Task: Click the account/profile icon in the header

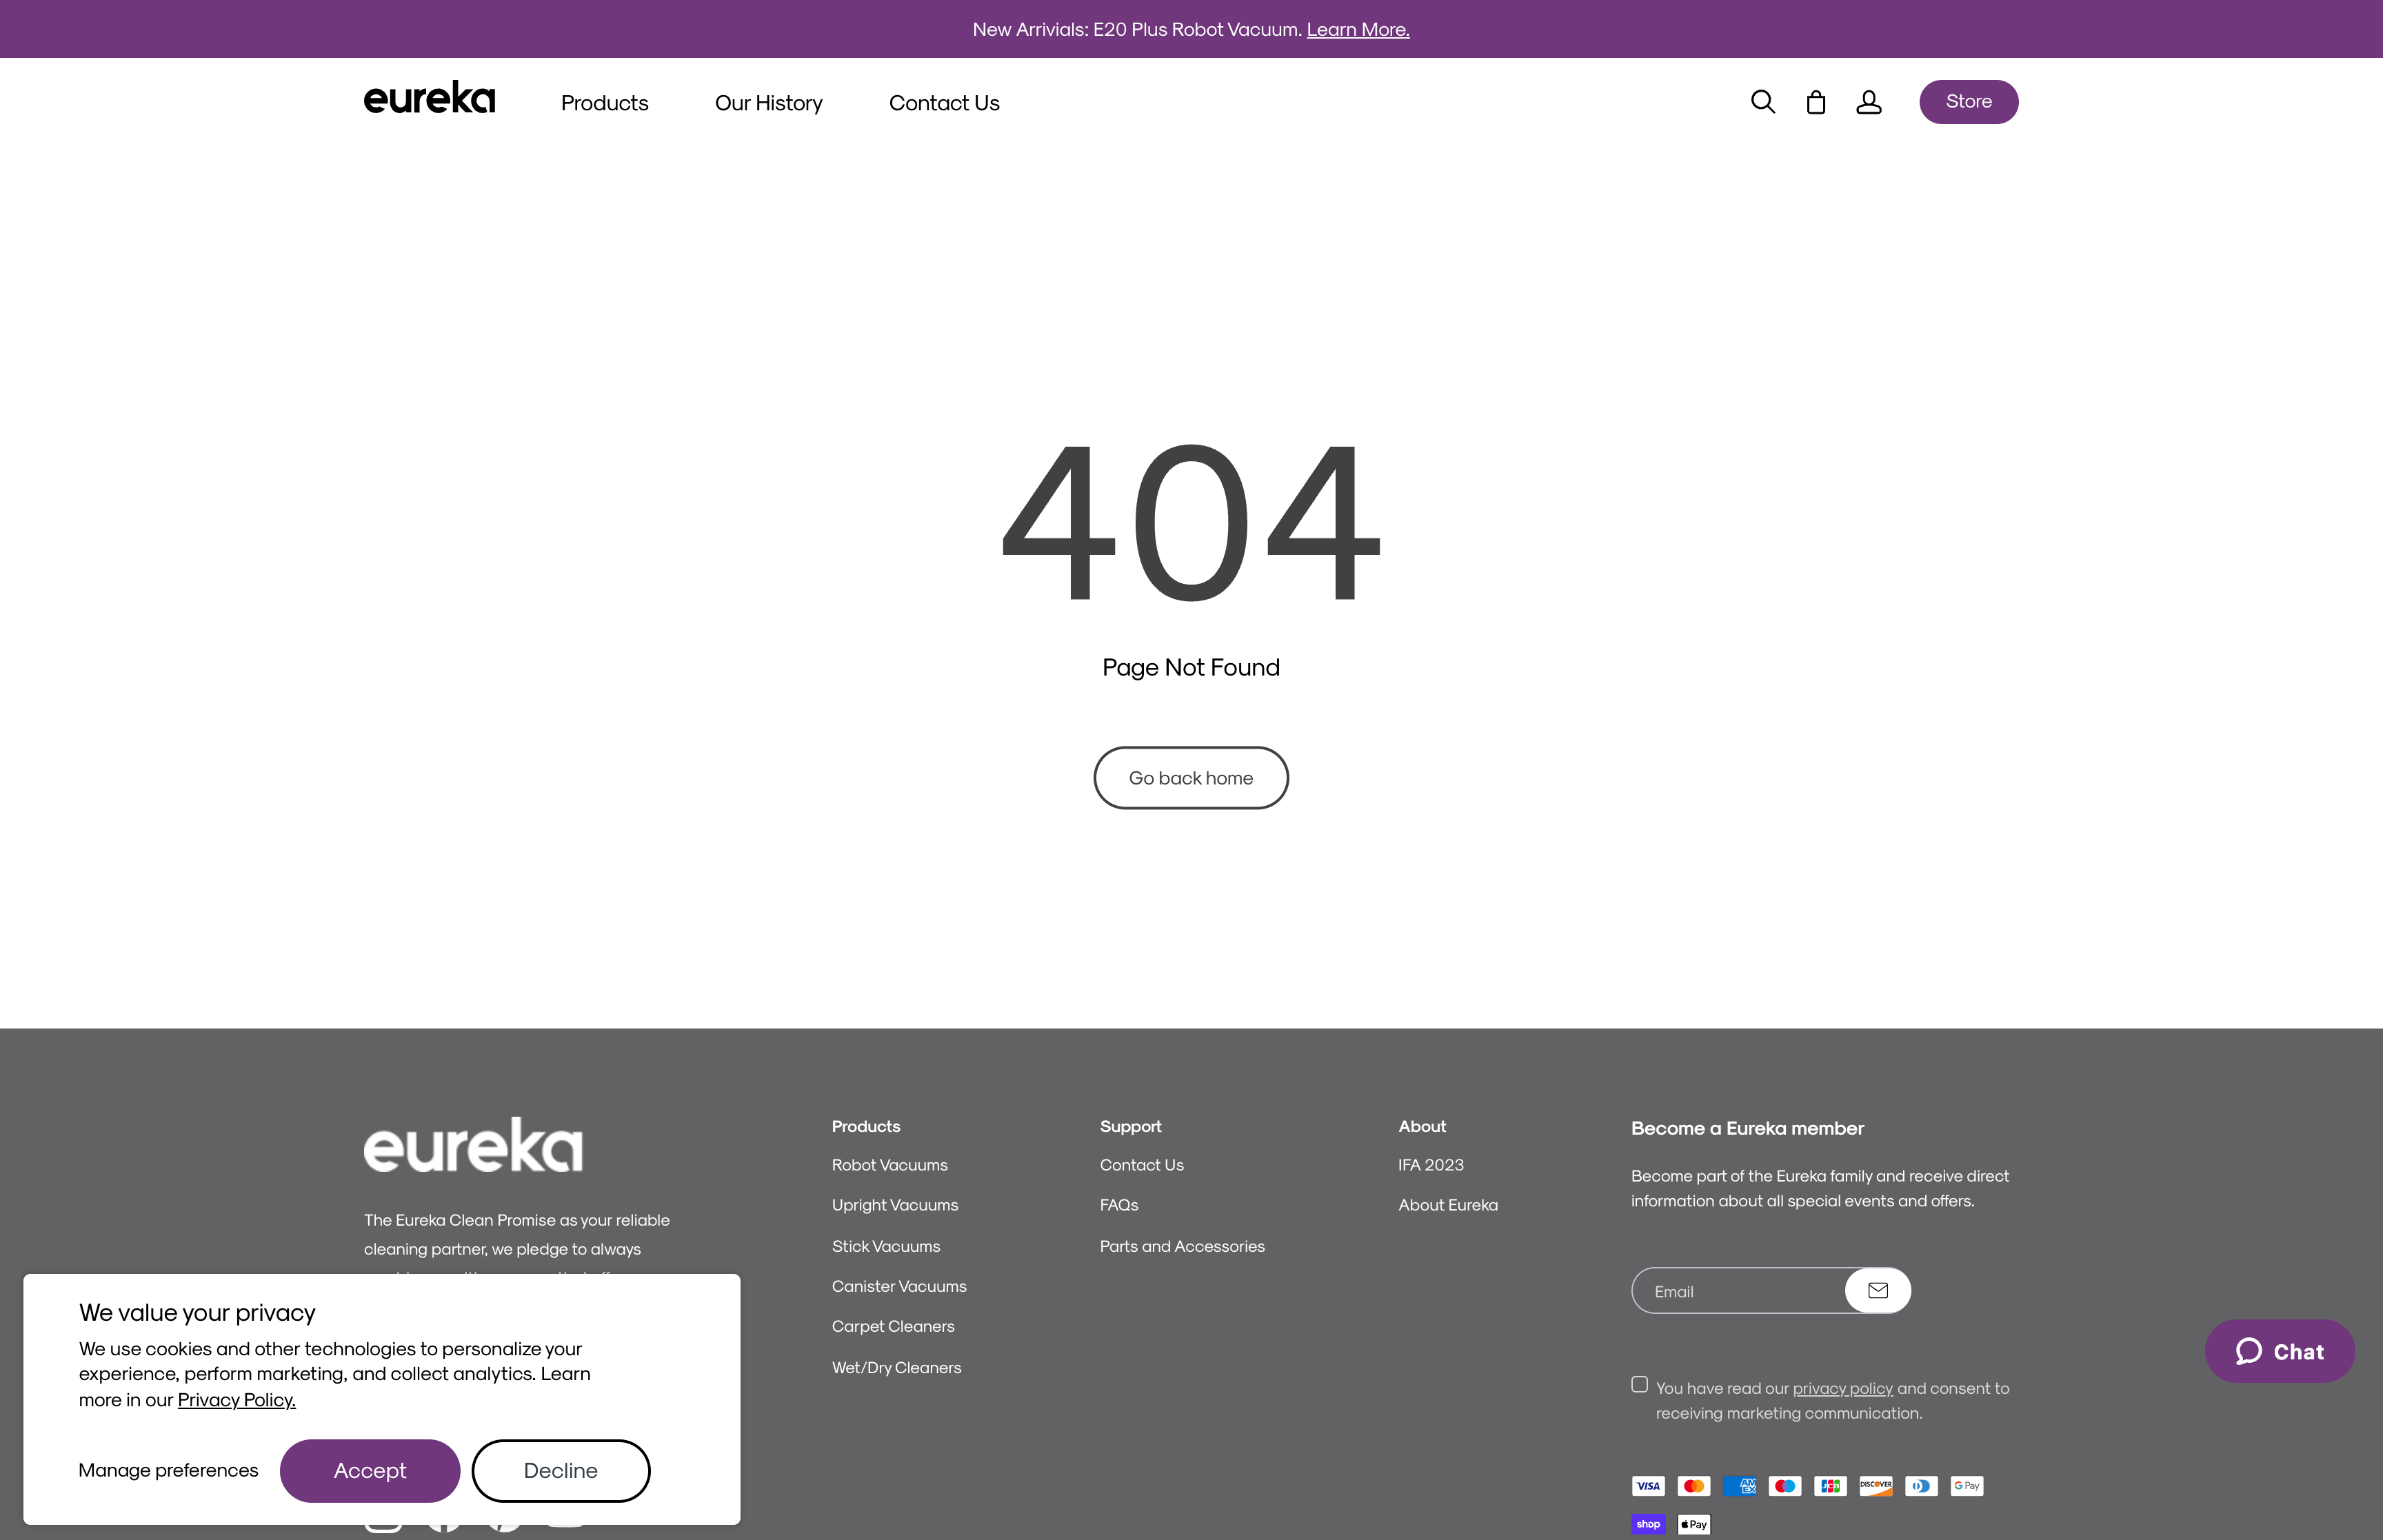Action: (x=1868, y=101)
